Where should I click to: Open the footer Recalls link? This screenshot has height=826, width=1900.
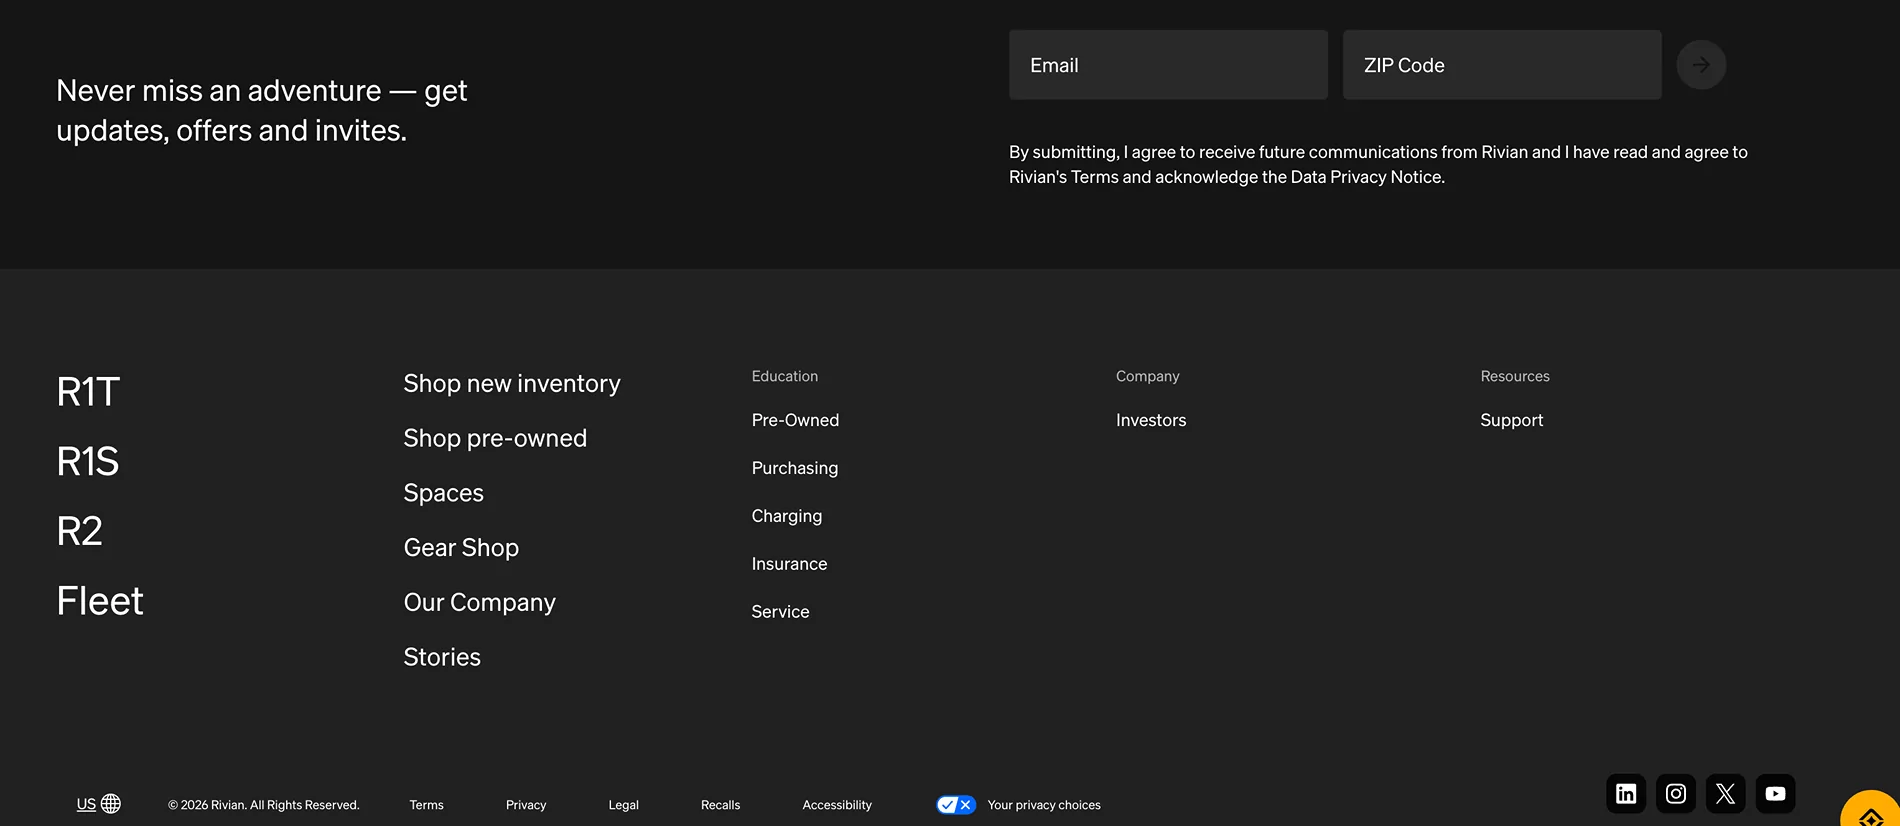720,805
